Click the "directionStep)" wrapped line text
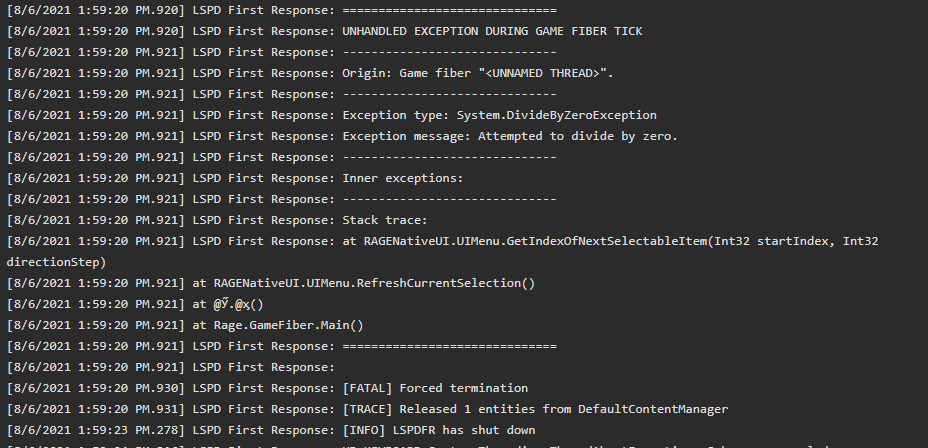This screenshot has height=448, width=928. coord(56,262)
